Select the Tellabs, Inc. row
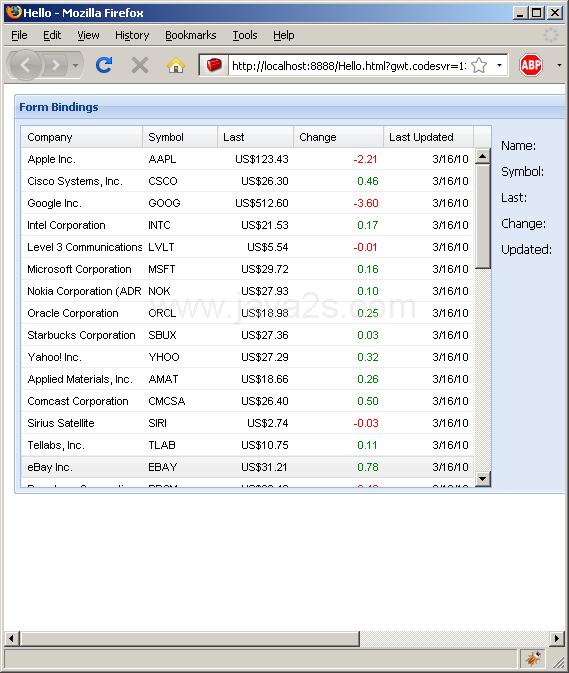This screenshot has height=673, width=569. coord(247,445)
